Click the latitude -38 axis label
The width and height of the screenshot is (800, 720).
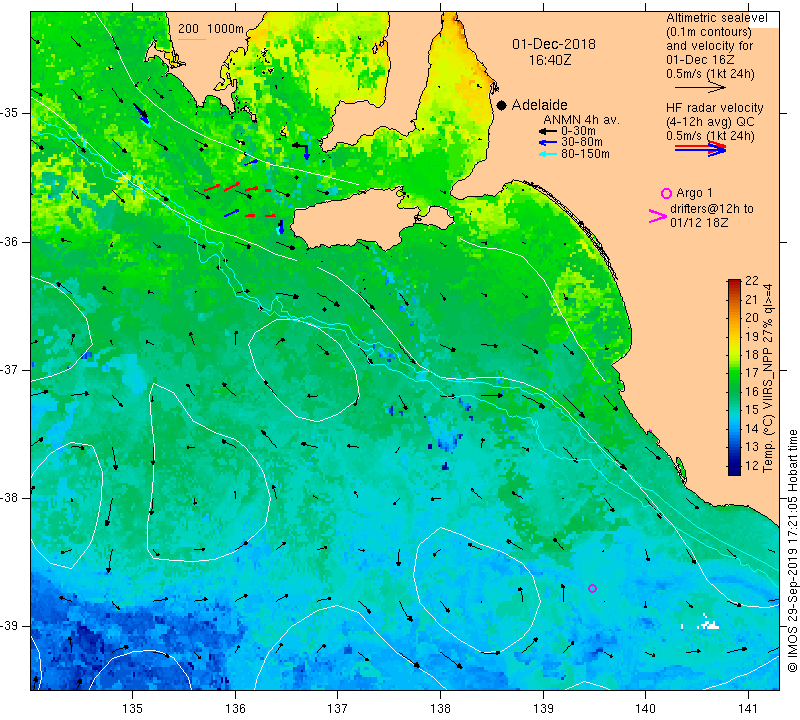pos(10,498)
